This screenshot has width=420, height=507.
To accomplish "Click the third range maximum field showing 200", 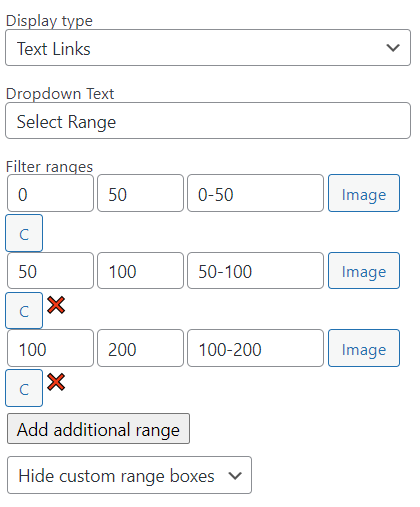I will click(x=140, y=348).
